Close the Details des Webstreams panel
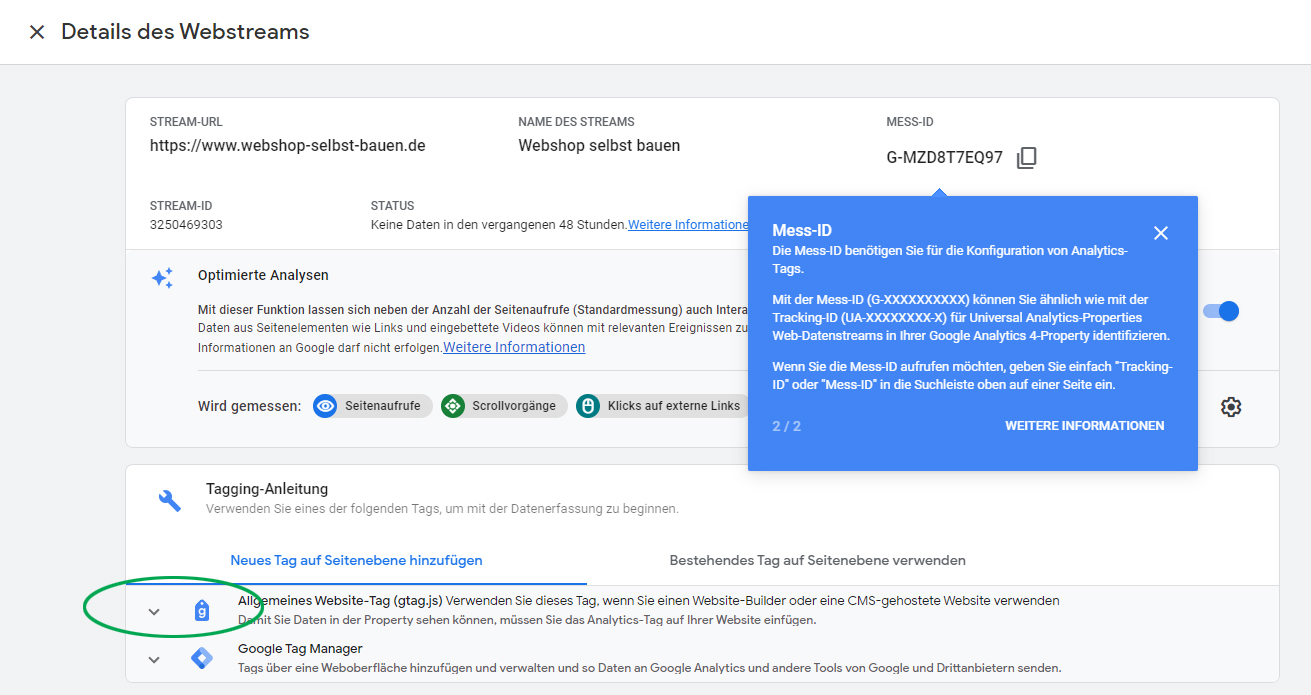This screenshot has width=1311, height=695. [37, 32]
